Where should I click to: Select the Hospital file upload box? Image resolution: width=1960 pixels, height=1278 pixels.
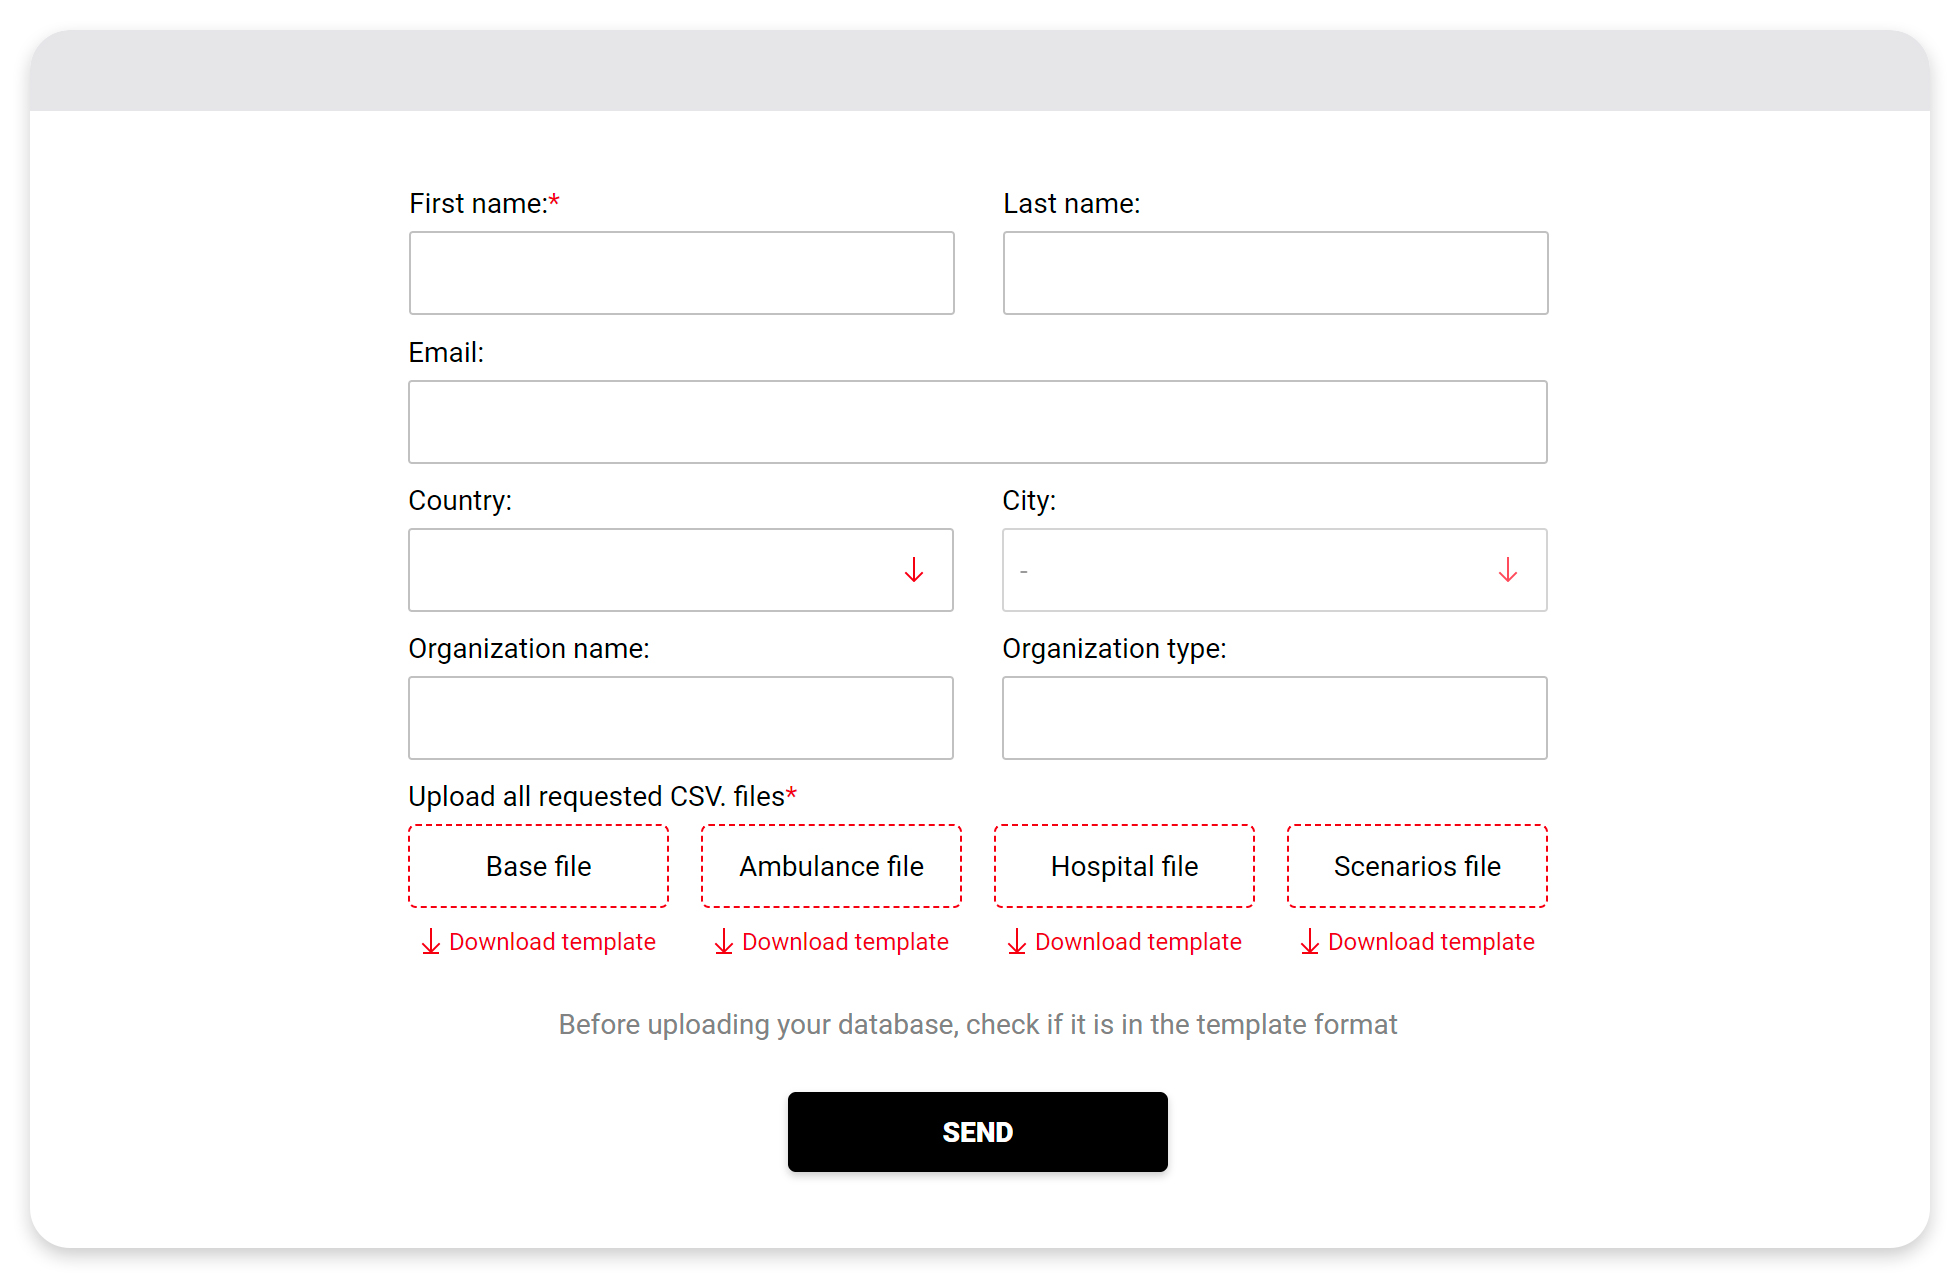[x=1124, y=866]
